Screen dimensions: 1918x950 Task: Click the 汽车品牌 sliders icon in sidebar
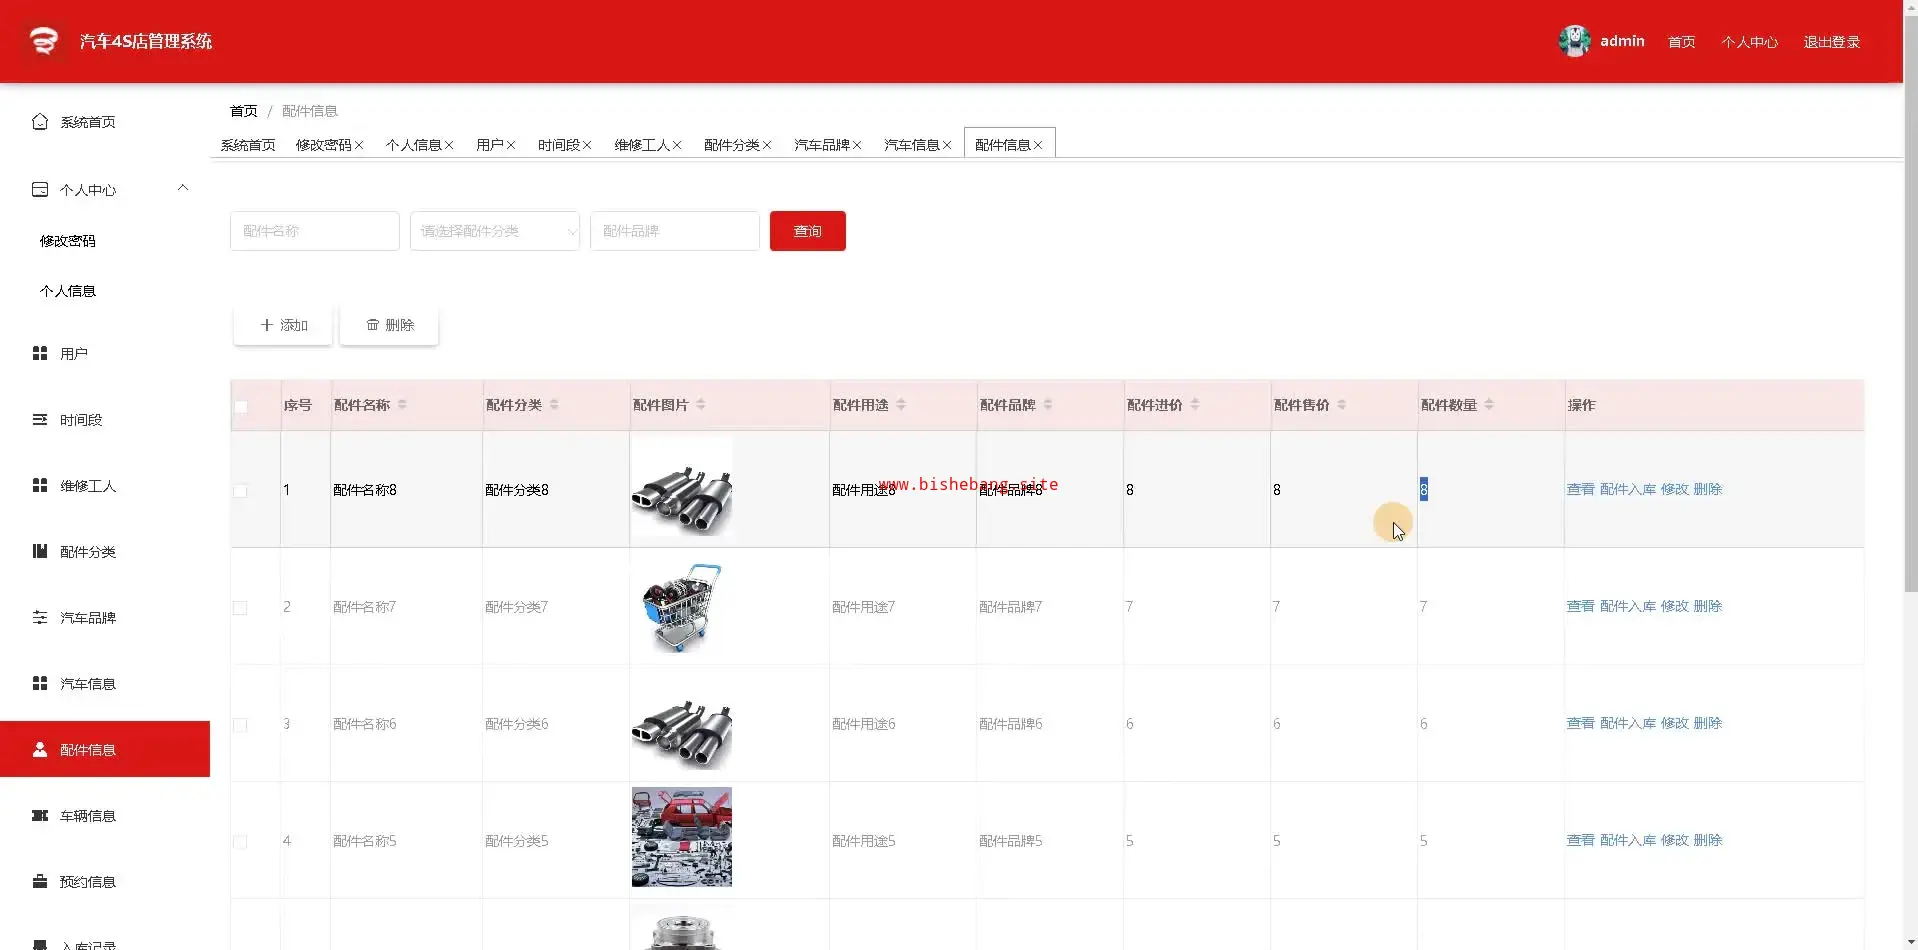[40, 617]
